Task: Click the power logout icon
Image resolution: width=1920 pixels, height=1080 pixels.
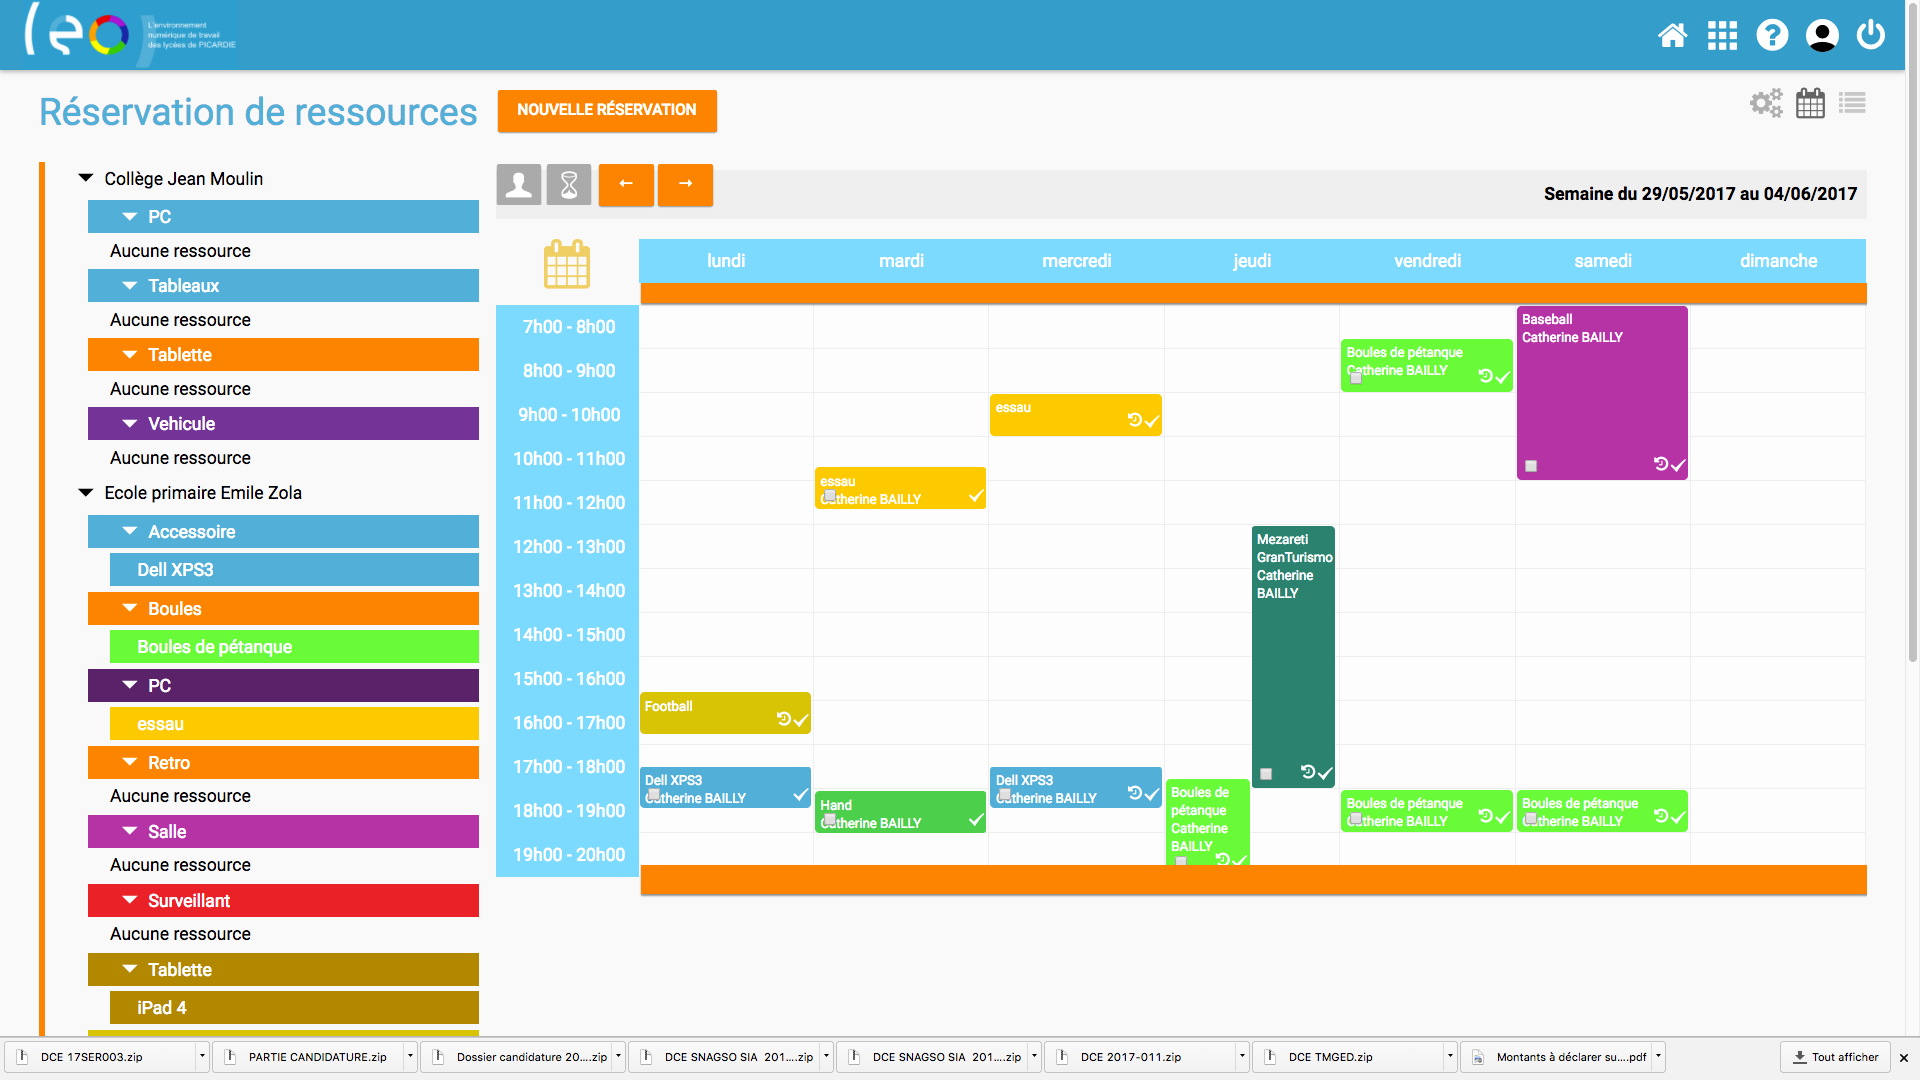Action: 1871,36
